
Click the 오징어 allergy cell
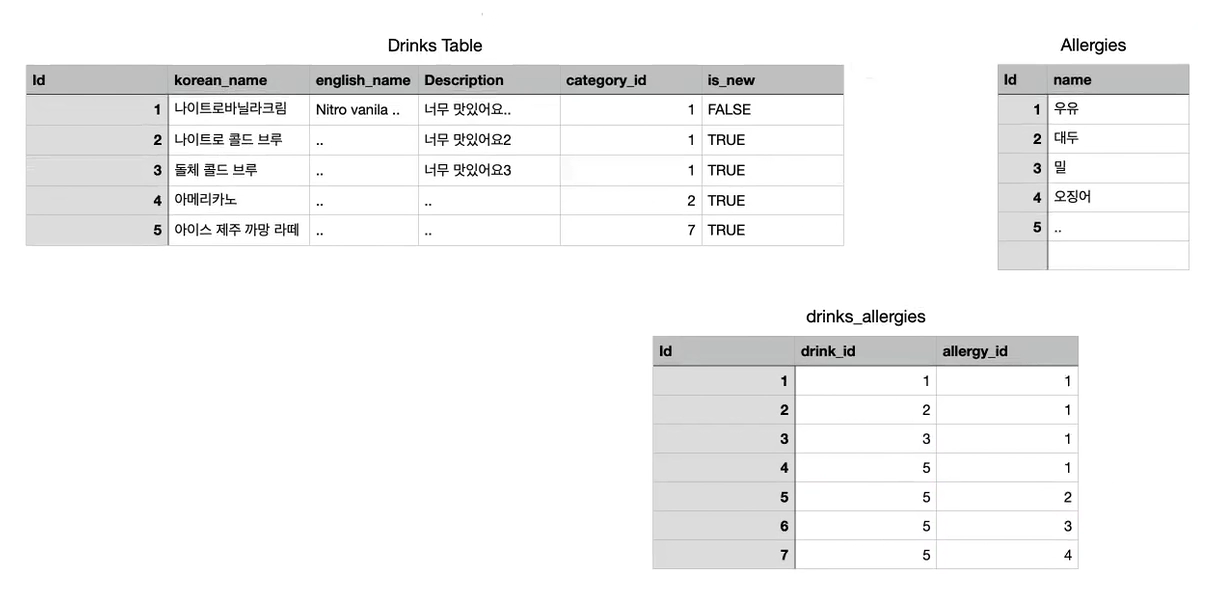tap(1118, 198)
